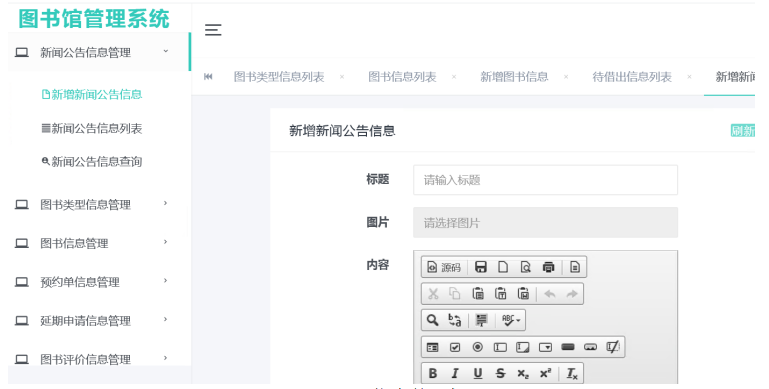769x389 pixels.
Task: Open 新闻公告信息列表 in the sidebar
Action: [x=92, y=129]
